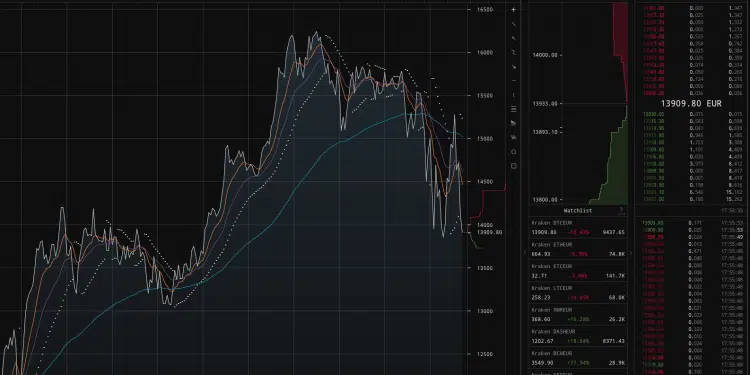Click the 13909.80 EUR mid price
750x375 pixels.
[691, 103]
